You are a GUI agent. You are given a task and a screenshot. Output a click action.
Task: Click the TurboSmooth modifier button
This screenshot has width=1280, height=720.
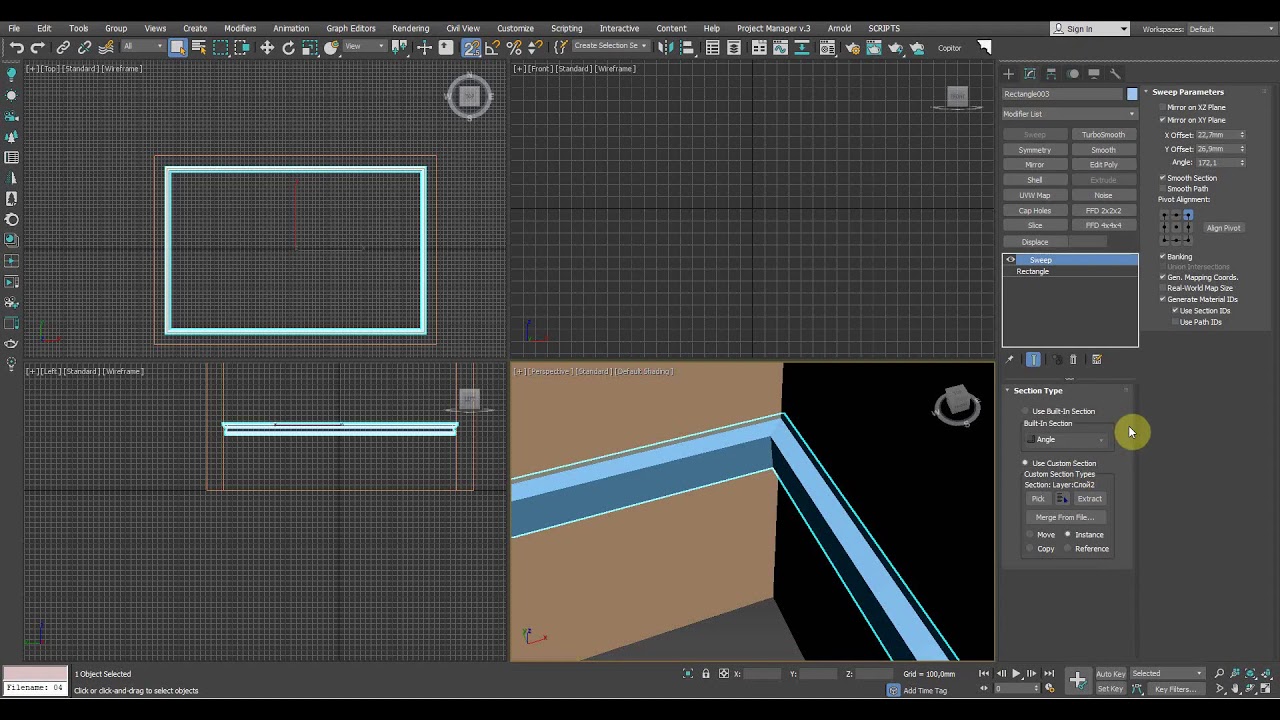pyautogui.click(x=1103, y=135)
